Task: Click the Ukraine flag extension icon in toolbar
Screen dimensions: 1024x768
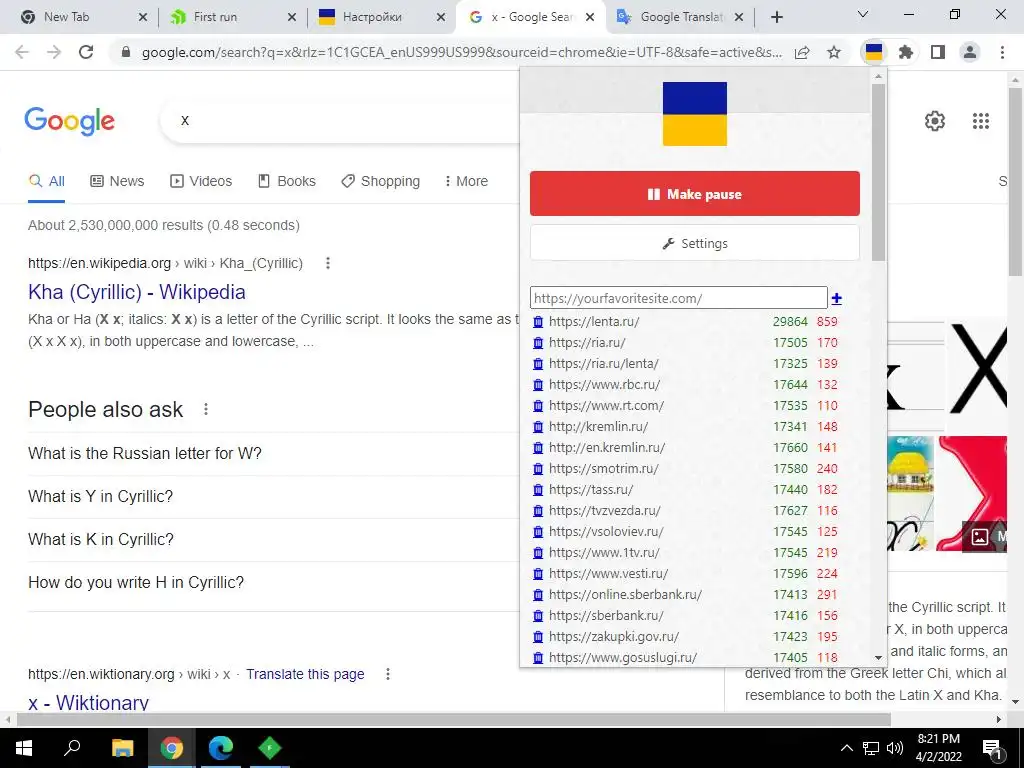Action: (x=873, y=52)
